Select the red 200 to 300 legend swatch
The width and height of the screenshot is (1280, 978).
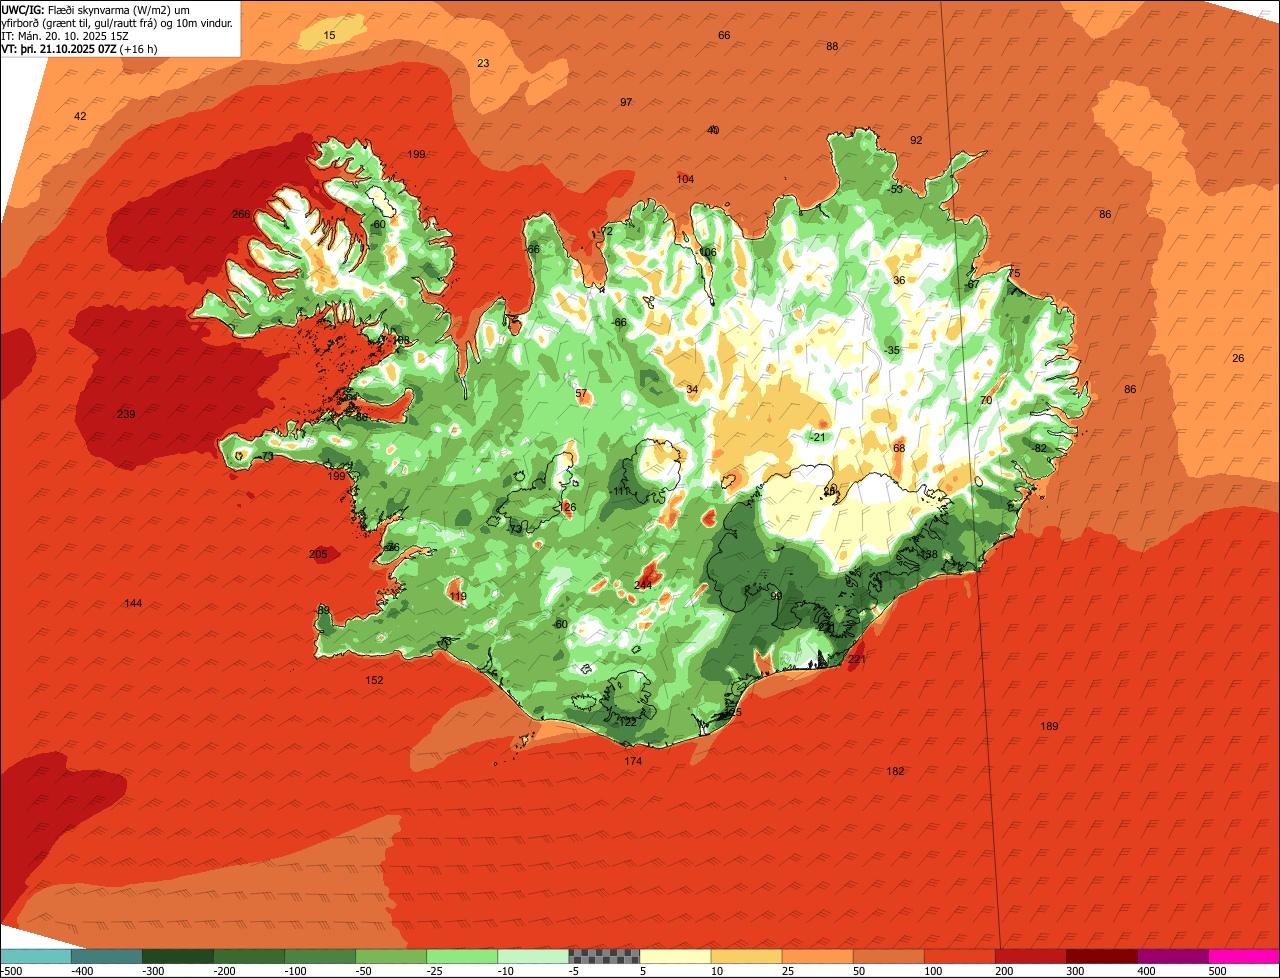coord(1030,956)
